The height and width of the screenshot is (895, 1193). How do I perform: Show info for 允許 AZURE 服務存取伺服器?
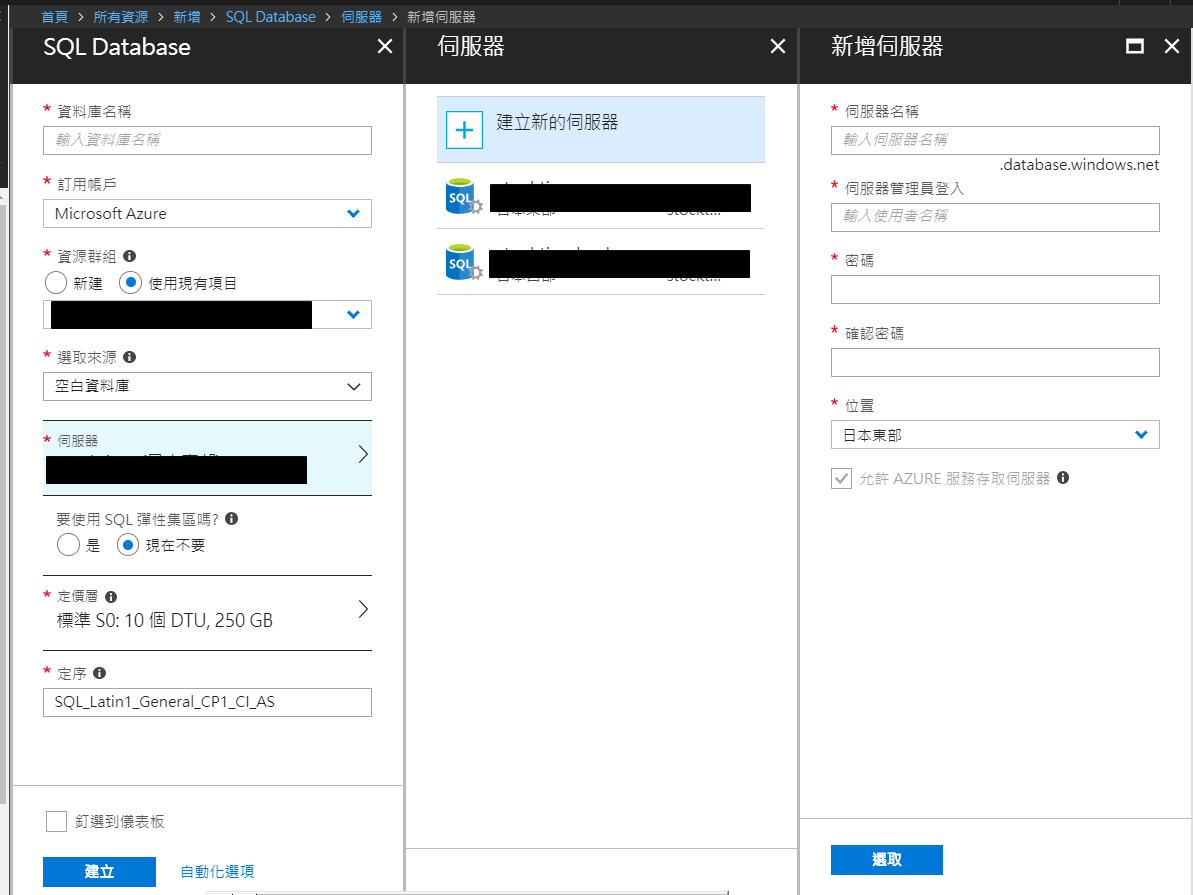point(1063,477)
